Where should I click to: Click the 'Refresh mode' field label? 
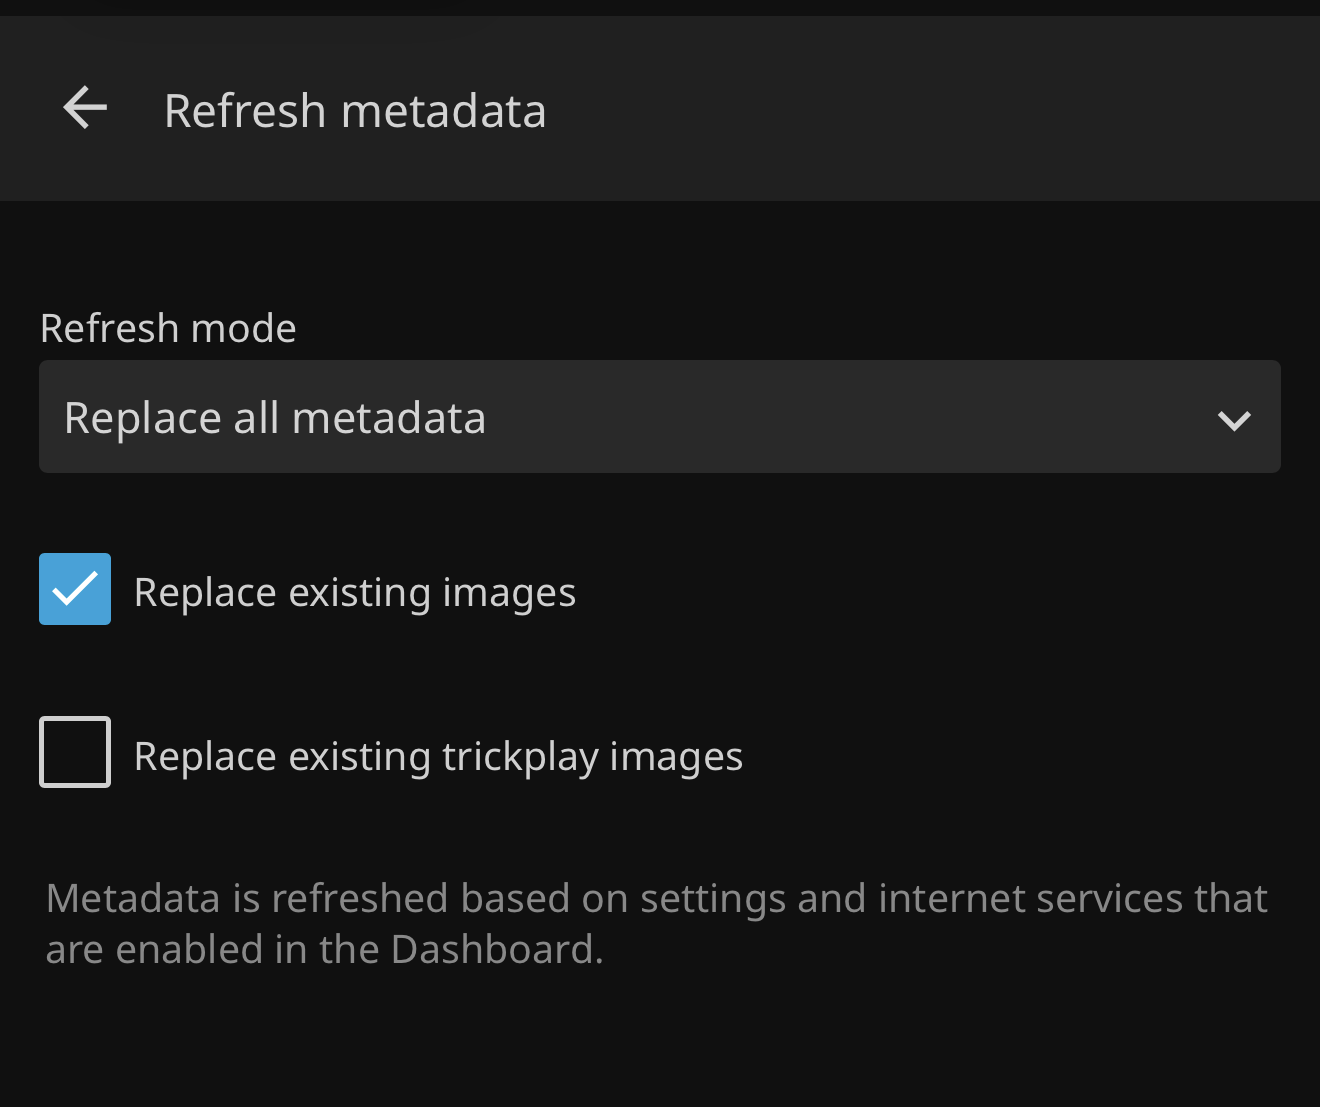click(x=168, y=328)
